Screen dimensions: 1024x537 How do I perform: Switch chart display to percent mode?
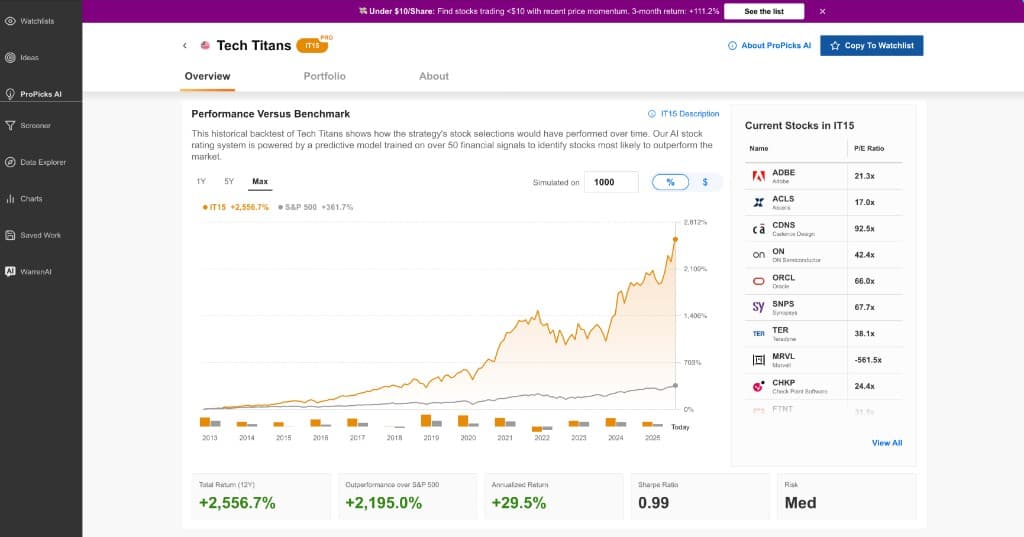coord(671,182)
